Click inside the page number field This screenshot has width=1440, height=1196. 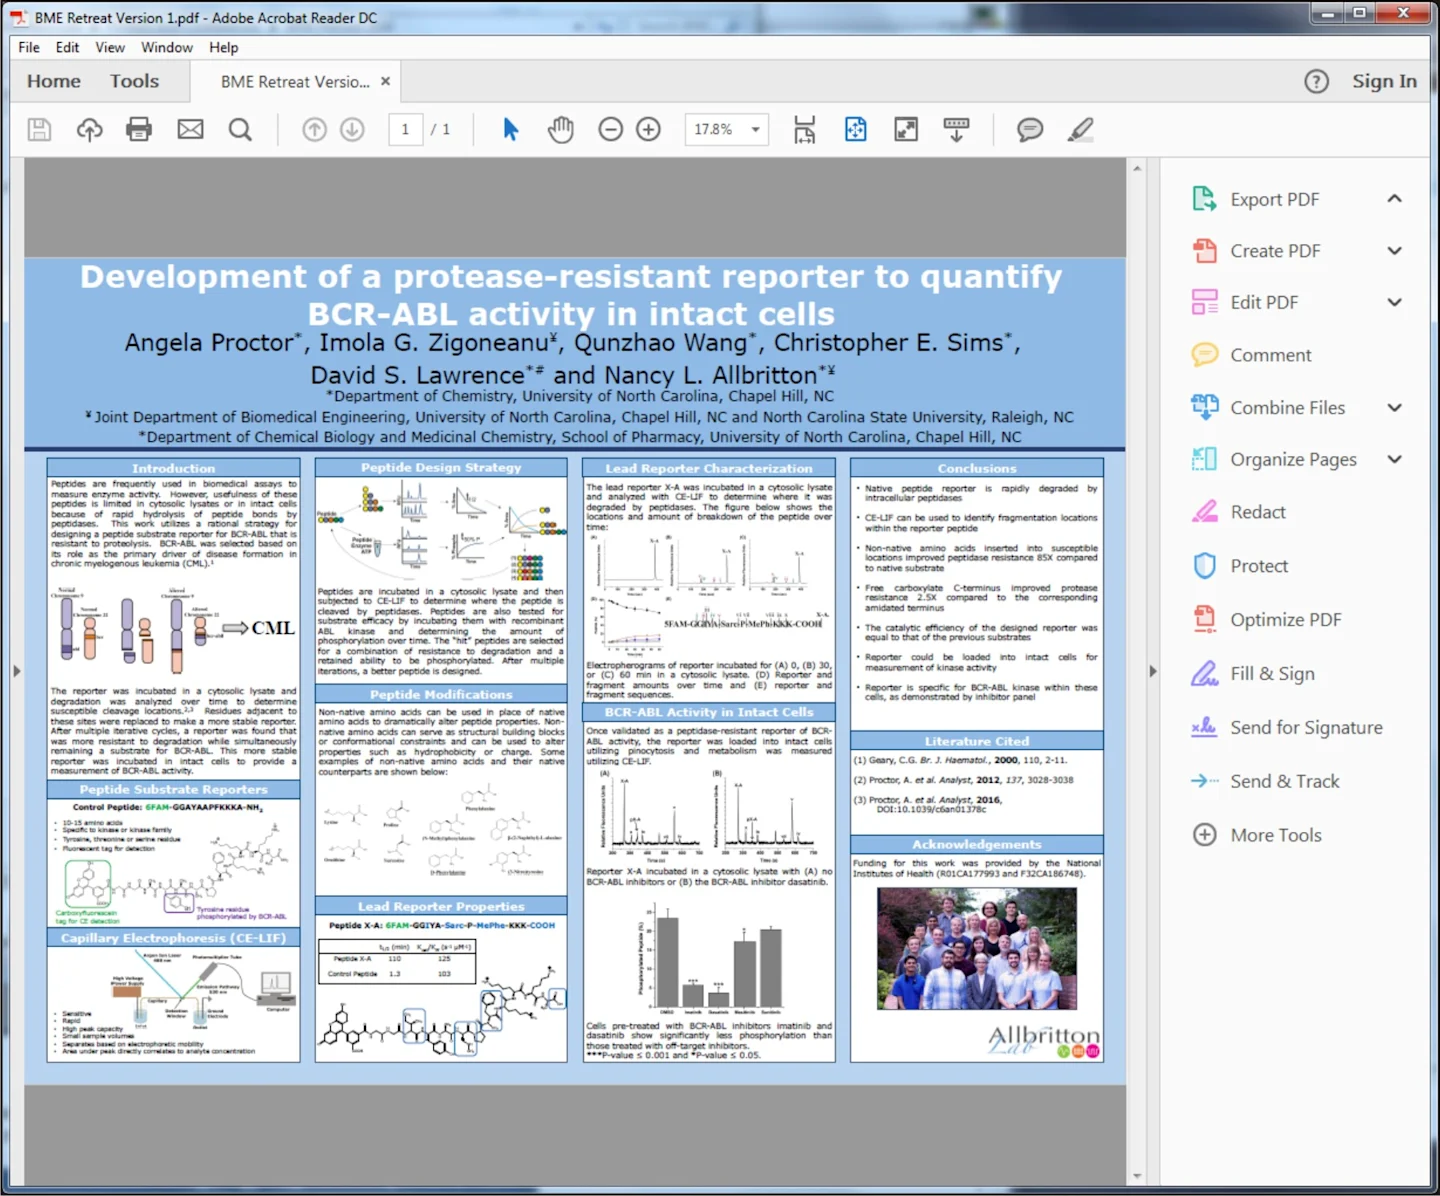coord(404,129)
